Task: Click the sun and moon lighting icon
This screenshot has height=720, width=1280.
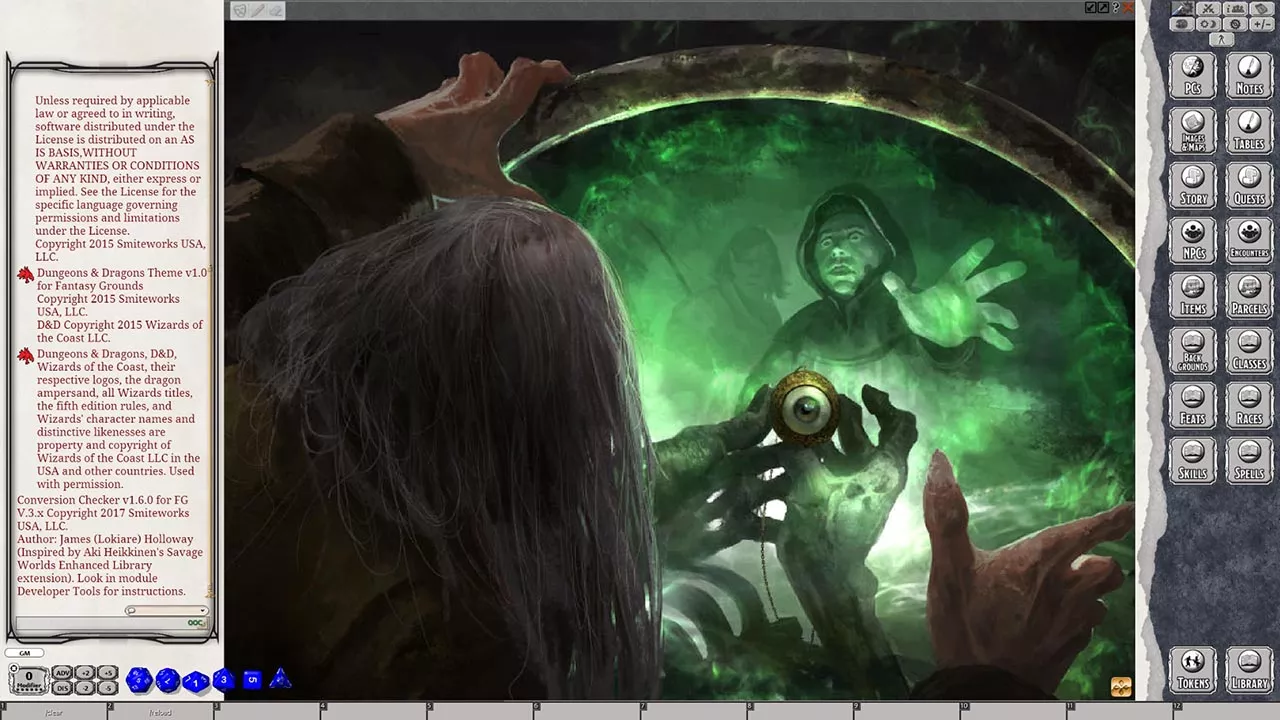Action: point(1208,24)
